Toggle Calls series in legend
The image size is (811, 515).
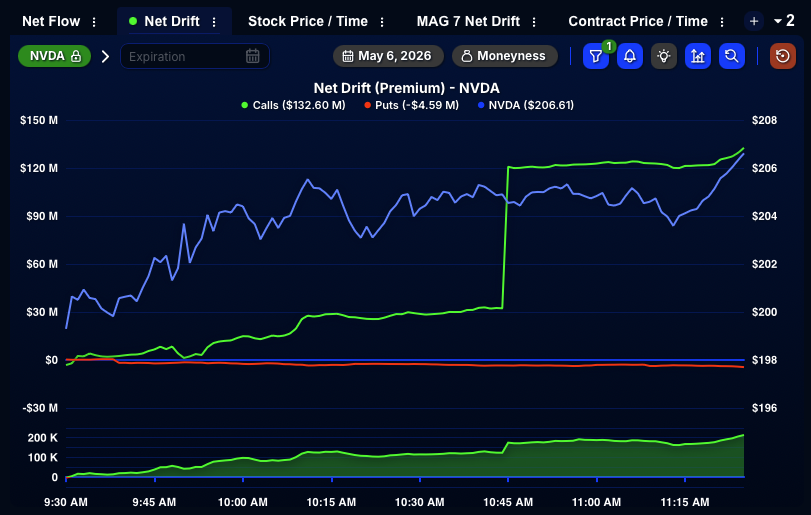click(293, 105)
